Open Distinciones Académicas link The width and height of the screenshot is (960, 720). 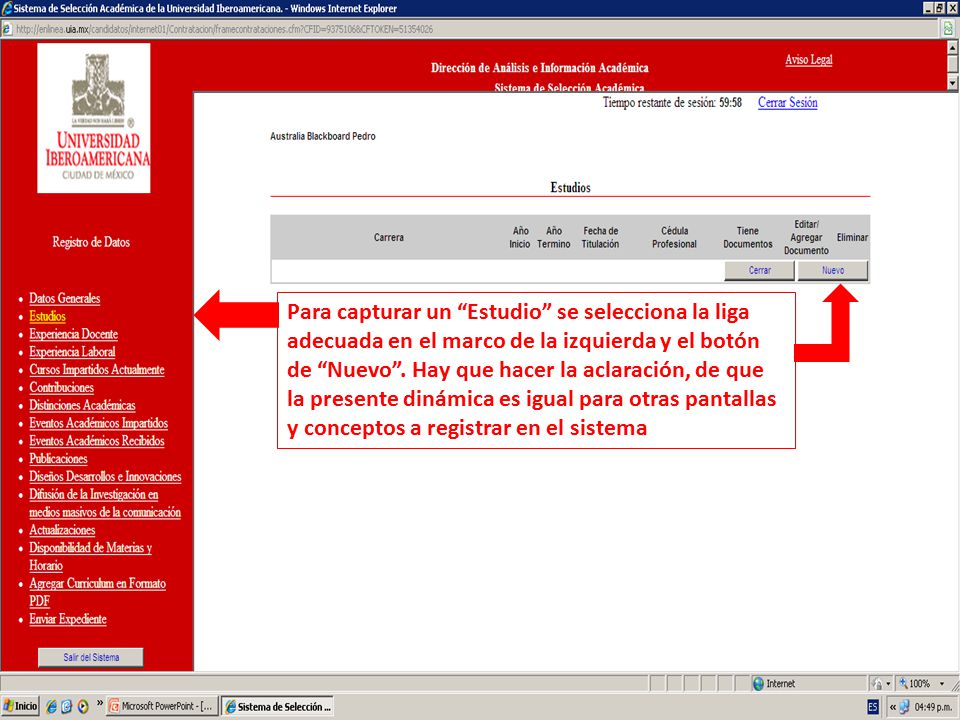(82, 405)
